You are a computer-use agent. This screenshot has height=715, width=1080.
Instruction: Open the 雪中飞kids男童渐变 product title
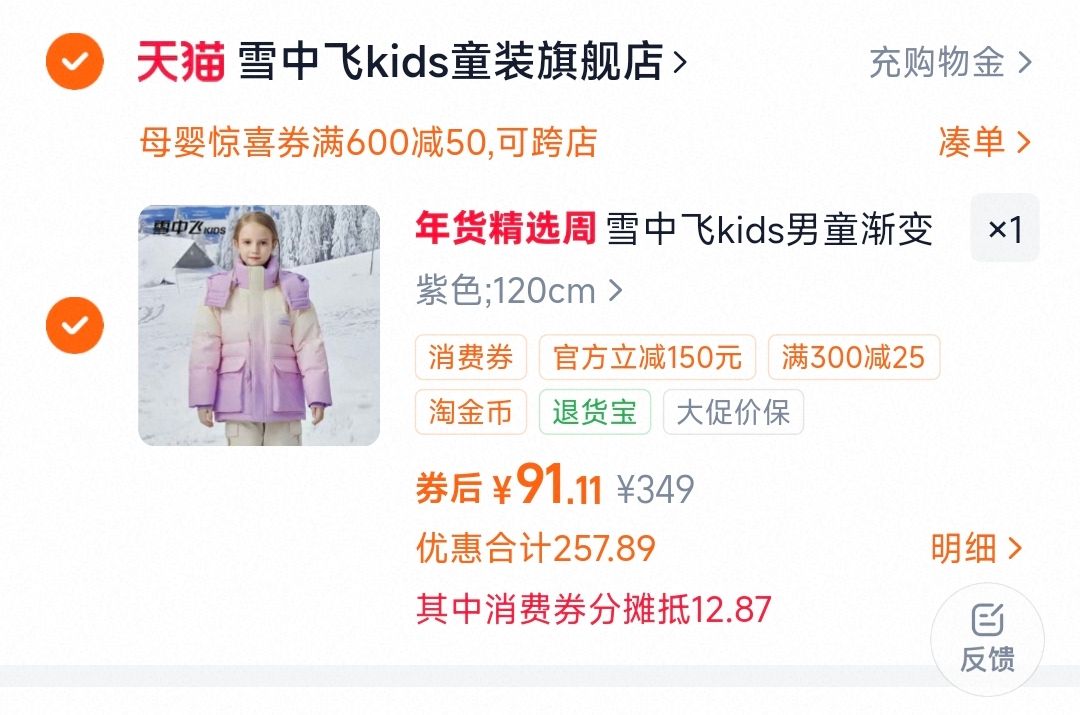point(769,229)
